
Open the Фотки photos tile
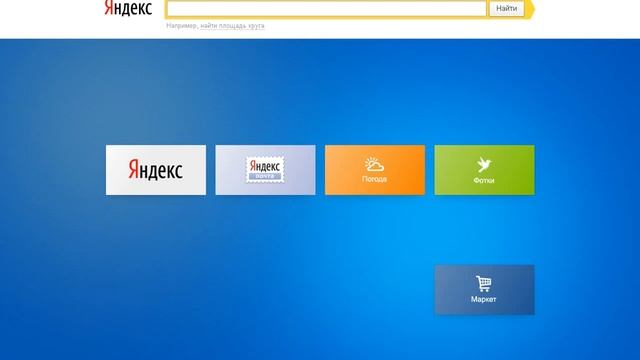(x=484, y=170)
